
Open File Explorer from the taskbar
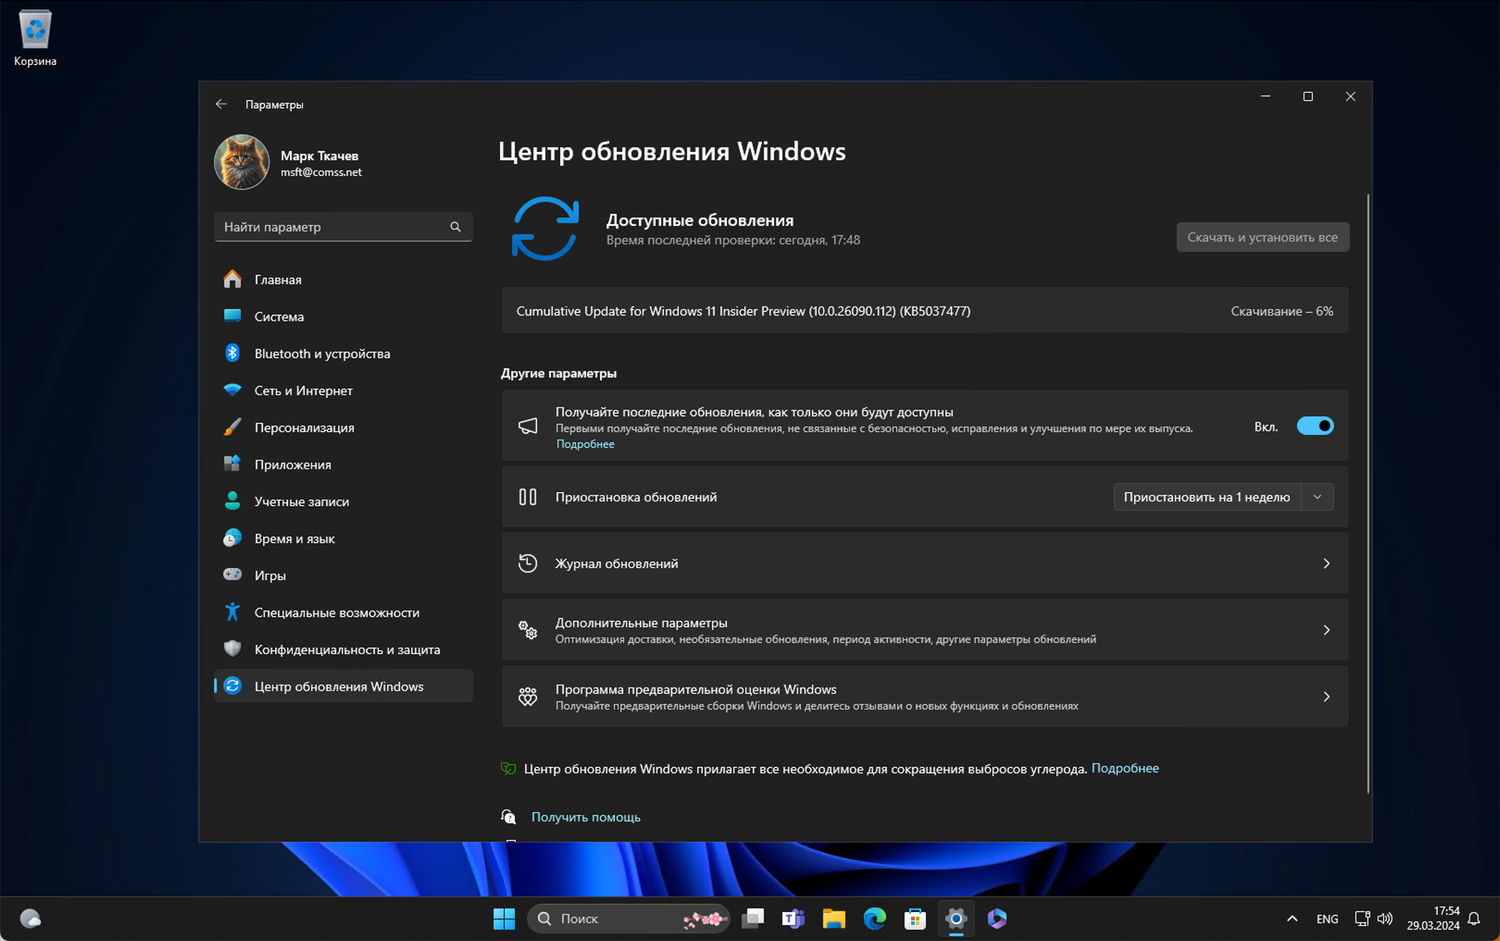[834, 918]
